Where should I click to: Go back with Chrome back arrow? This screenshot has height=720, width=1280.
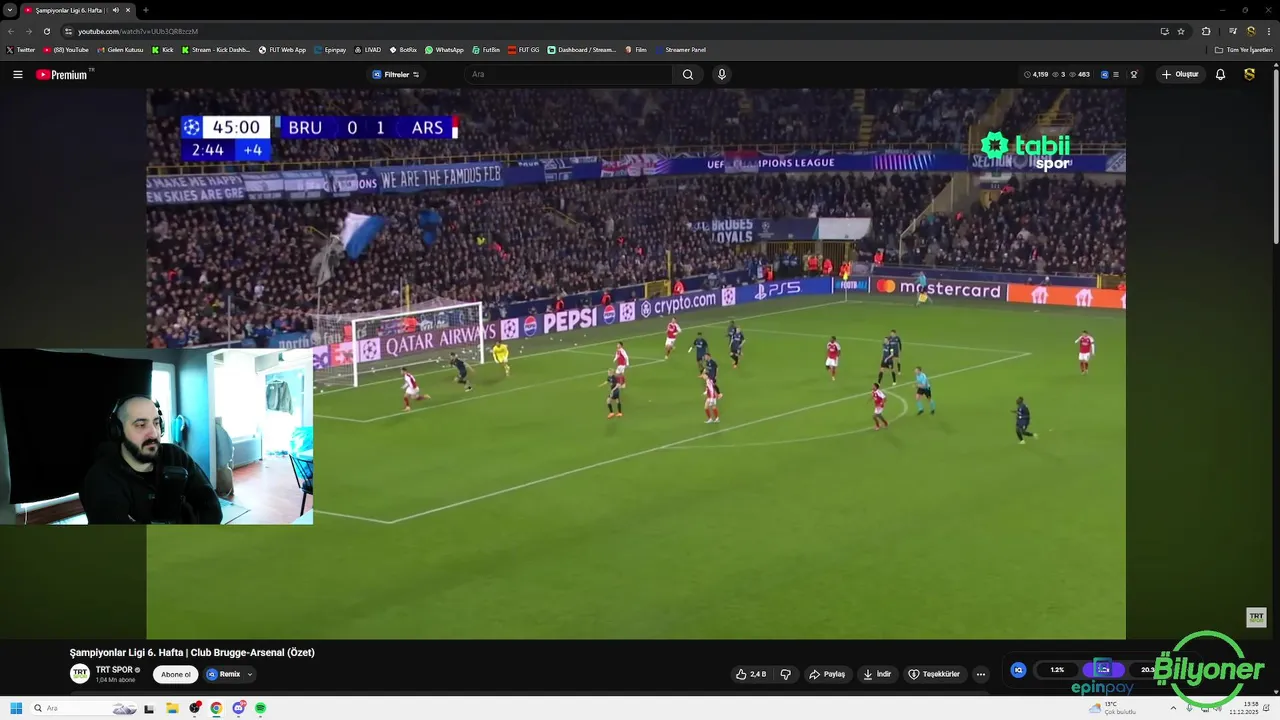pos(11,31)
